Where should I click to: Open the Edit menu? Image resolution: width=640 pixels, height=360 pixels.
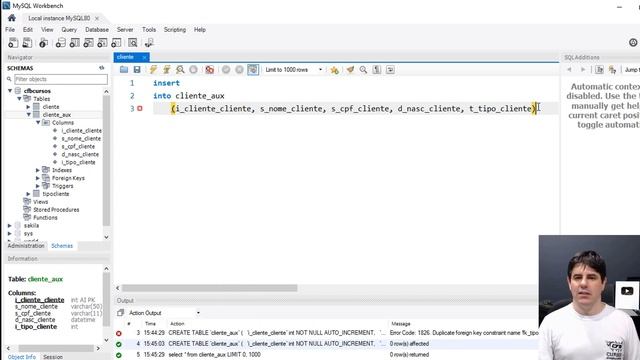click(x=28, y=30)
